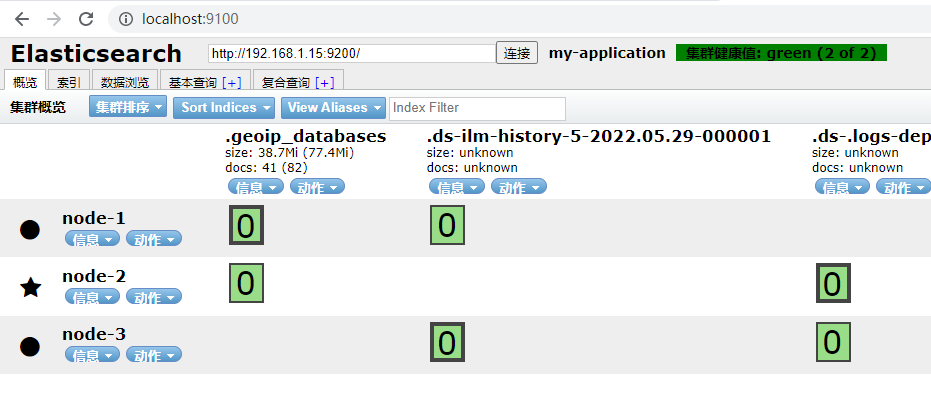Screen dimensions: 931x401
Task: Click the Index Filter input field
Action: point(477,108)
